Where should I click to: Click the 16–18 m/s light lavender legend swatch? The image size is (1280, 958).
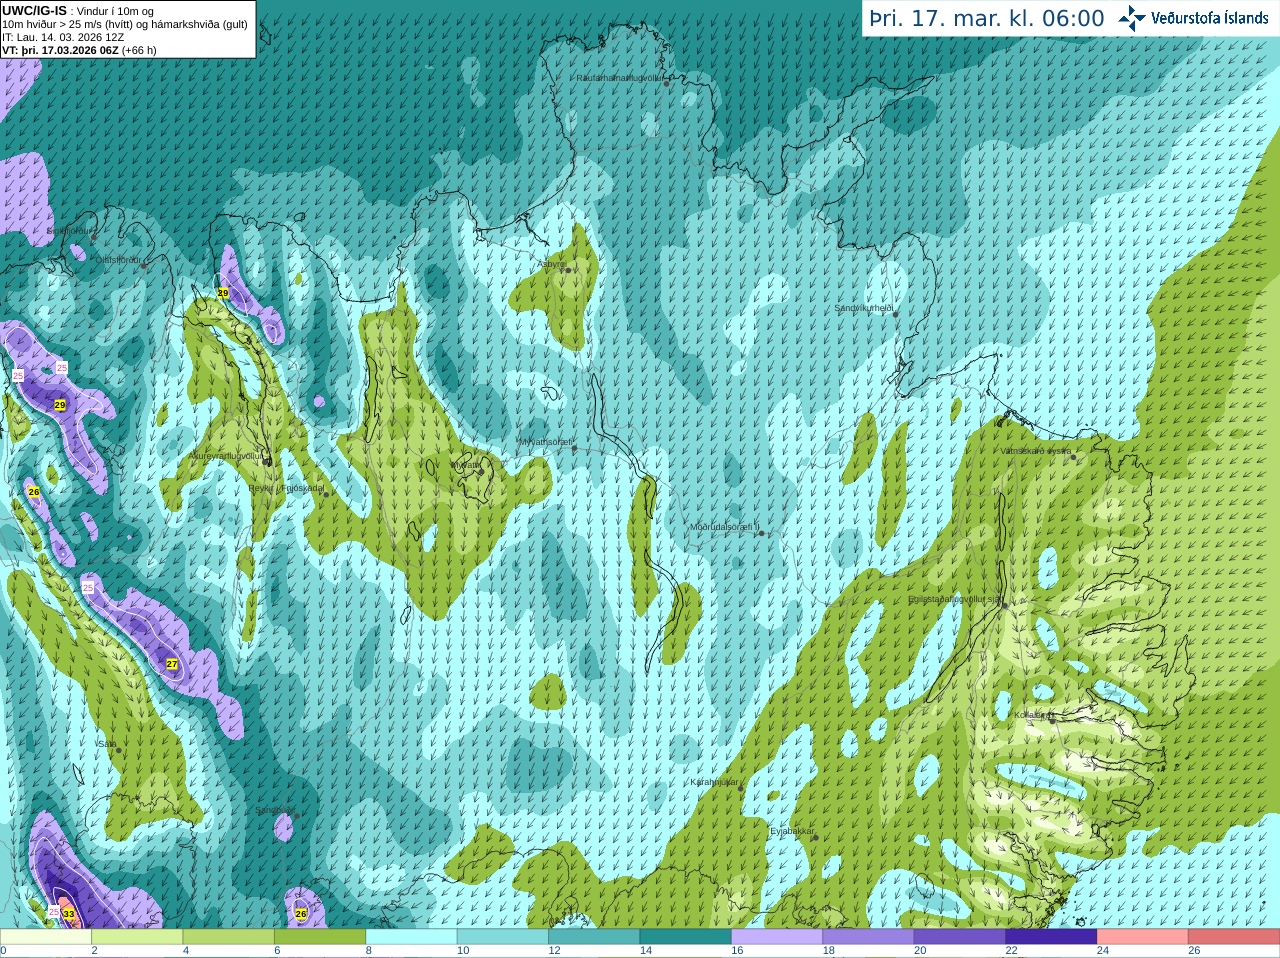pos(777,937)
